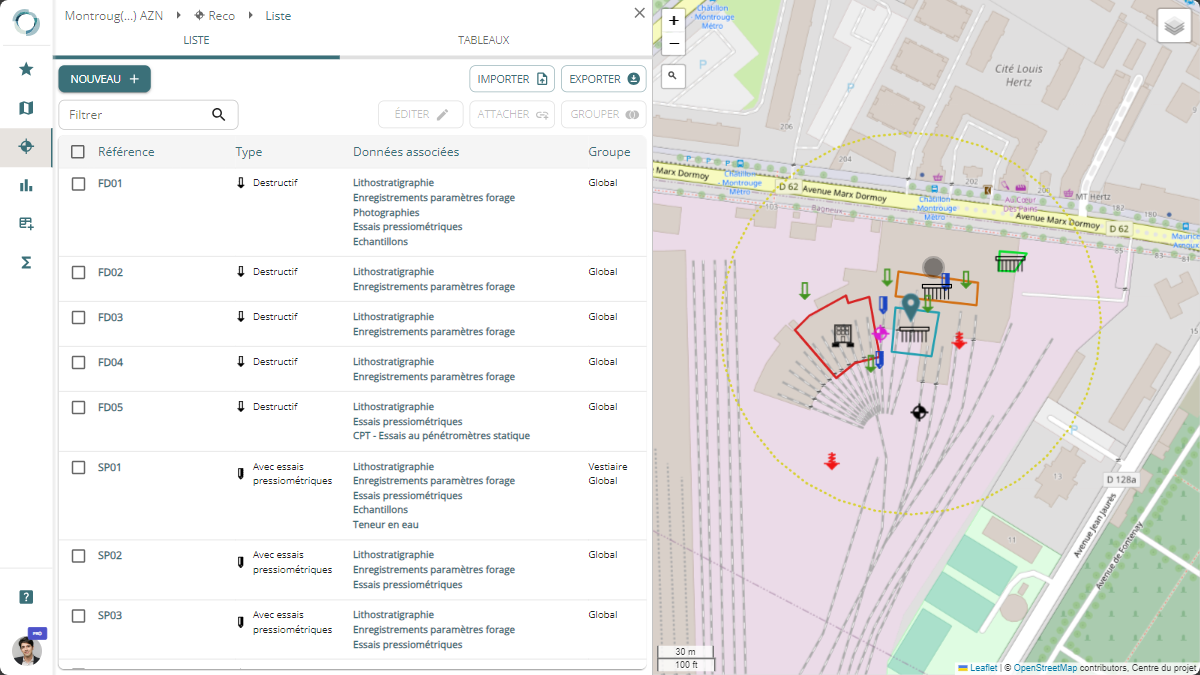This screenshot has height=675, width=1200.
Task: Open the favorites star in sidebar
Action: pyautogui.click(x=26, y=69)
